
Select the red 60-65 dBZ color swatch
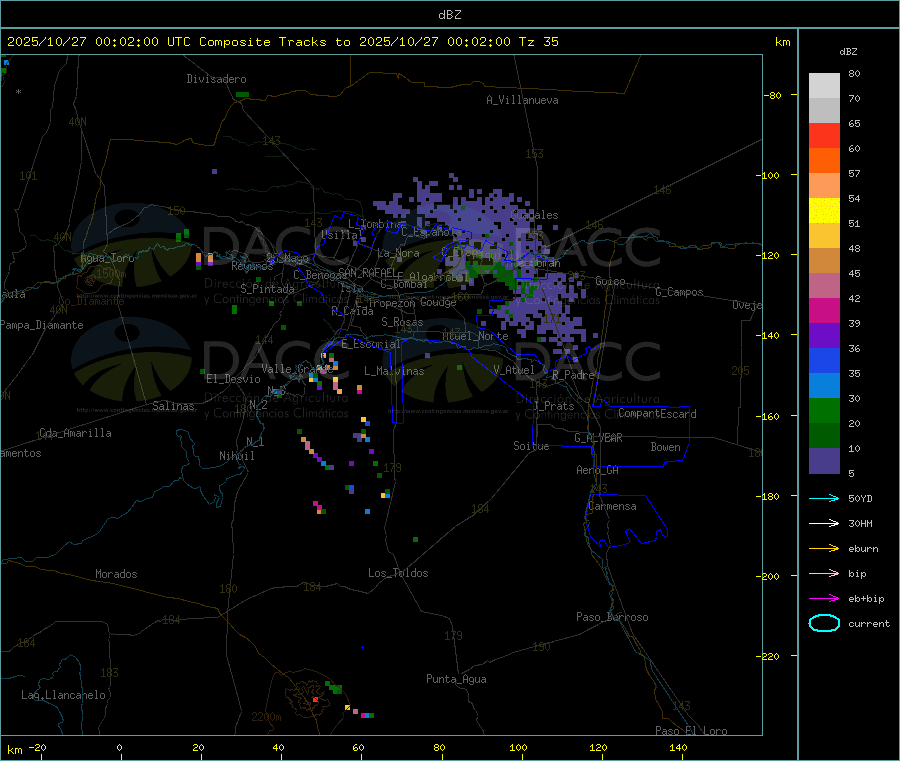coord(824,135)
